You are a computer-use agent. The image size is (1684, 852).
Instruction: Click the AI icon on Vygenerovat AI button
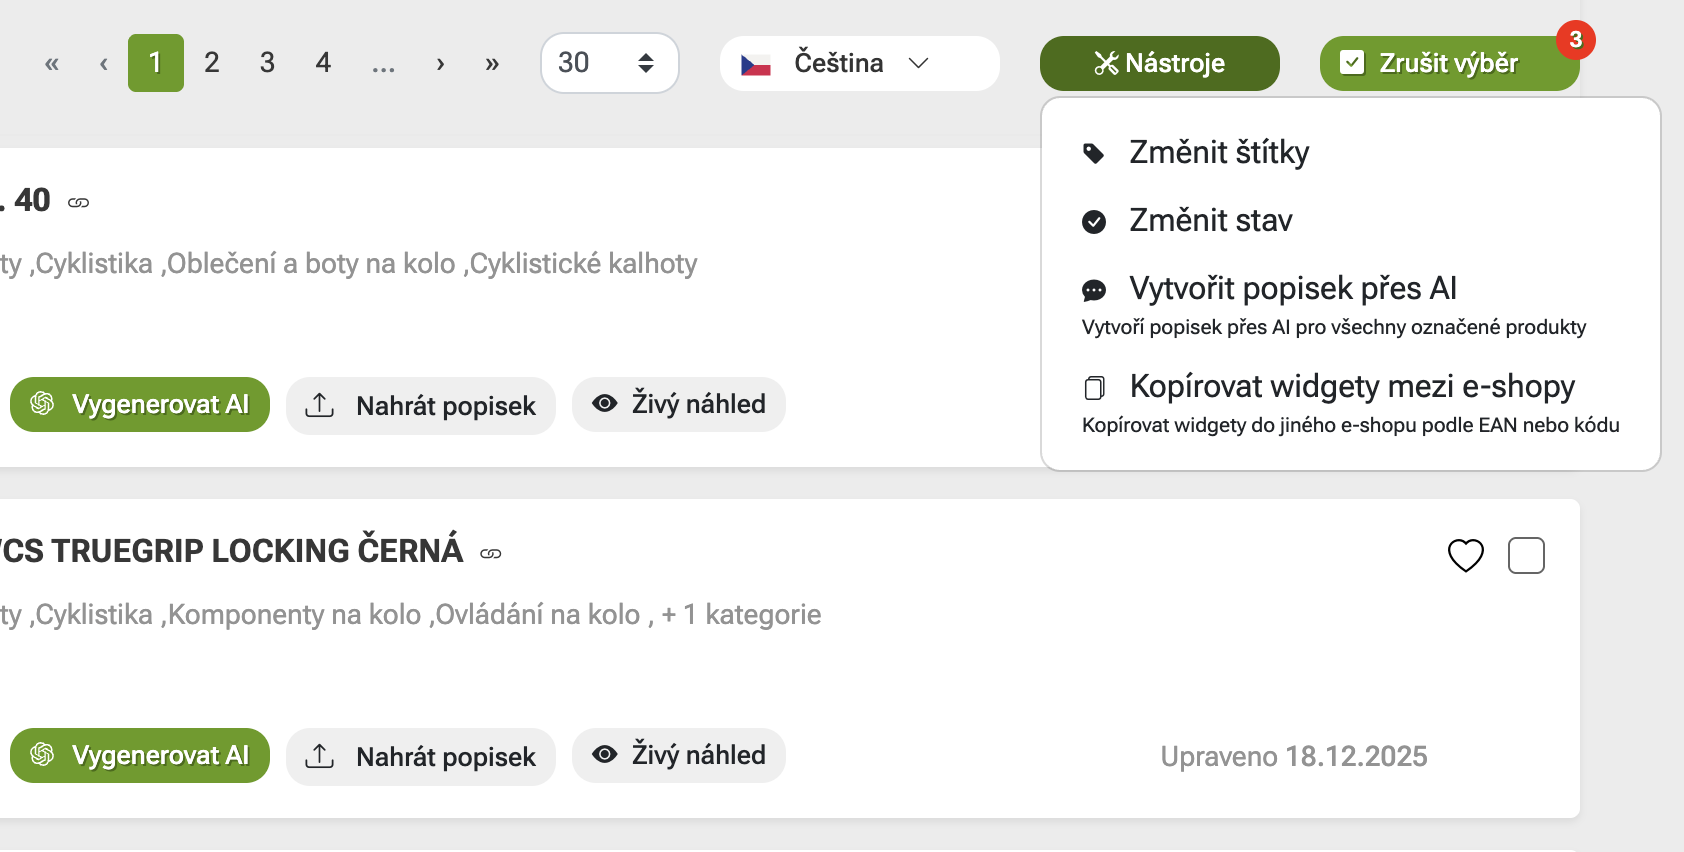(x=41, y=404)
